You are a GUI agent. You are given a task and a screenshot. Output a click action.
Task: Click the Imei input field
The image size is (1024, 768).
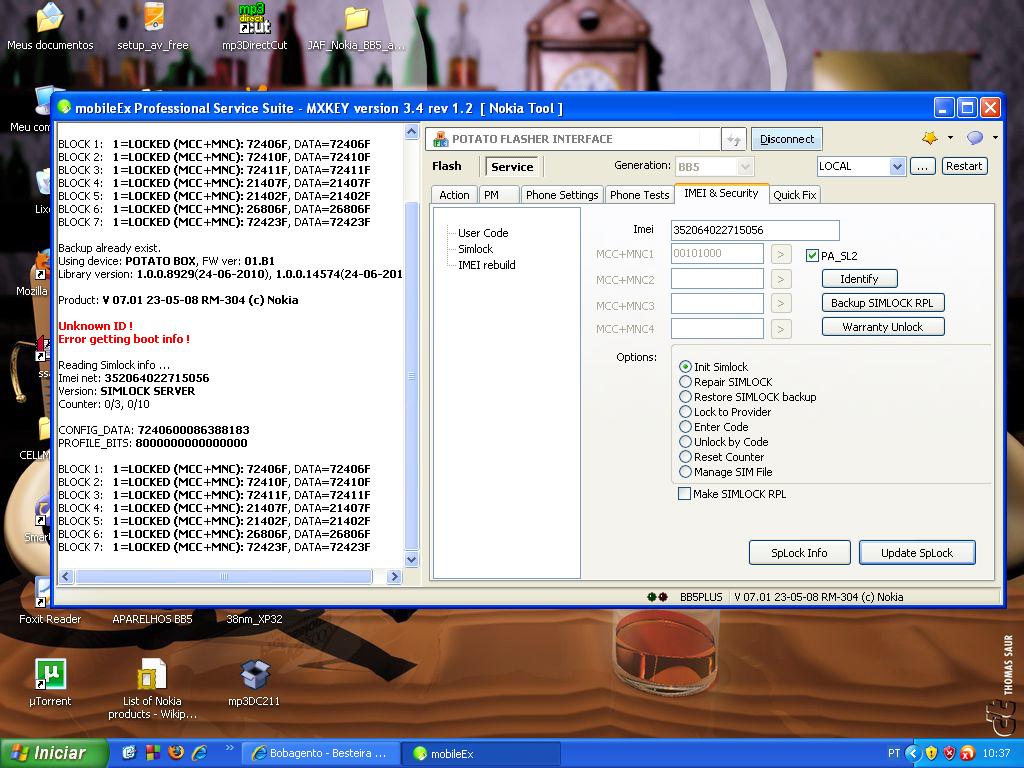(755, 230)
